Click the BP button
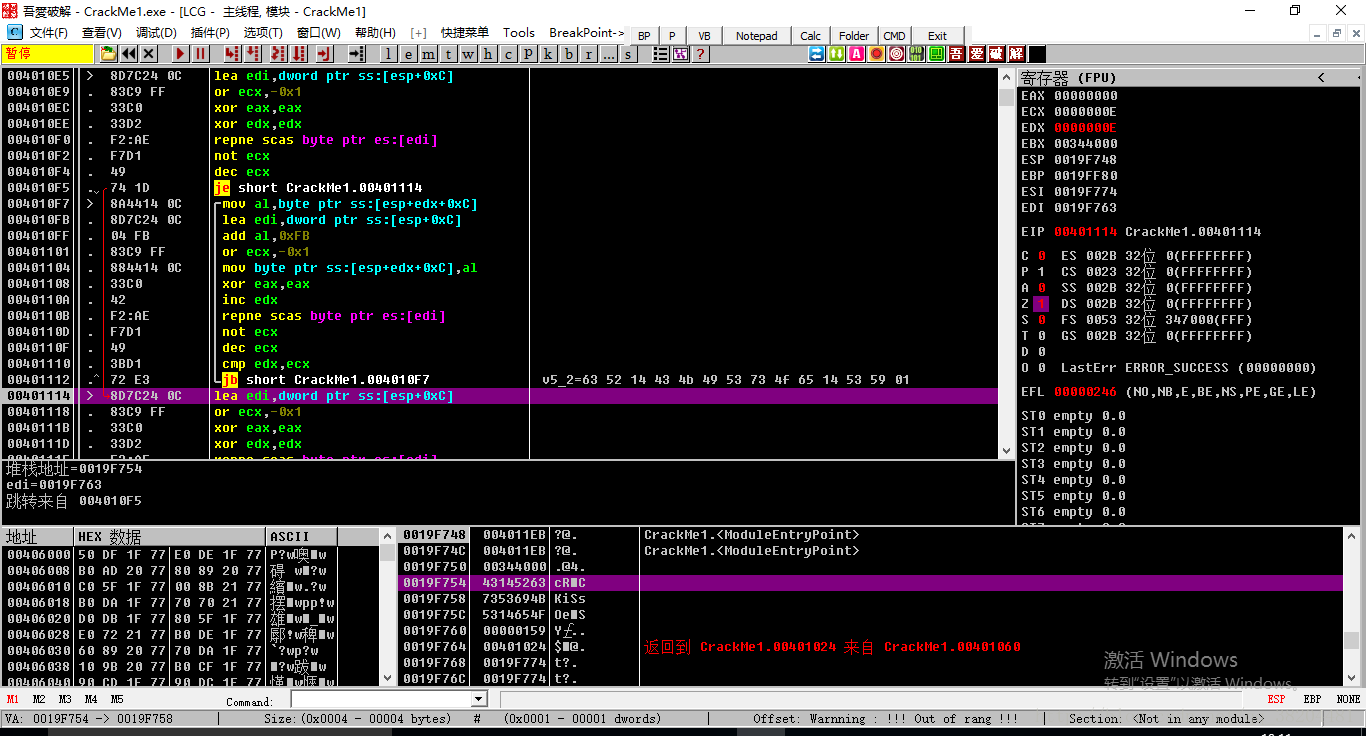 [x=644, y=36]
